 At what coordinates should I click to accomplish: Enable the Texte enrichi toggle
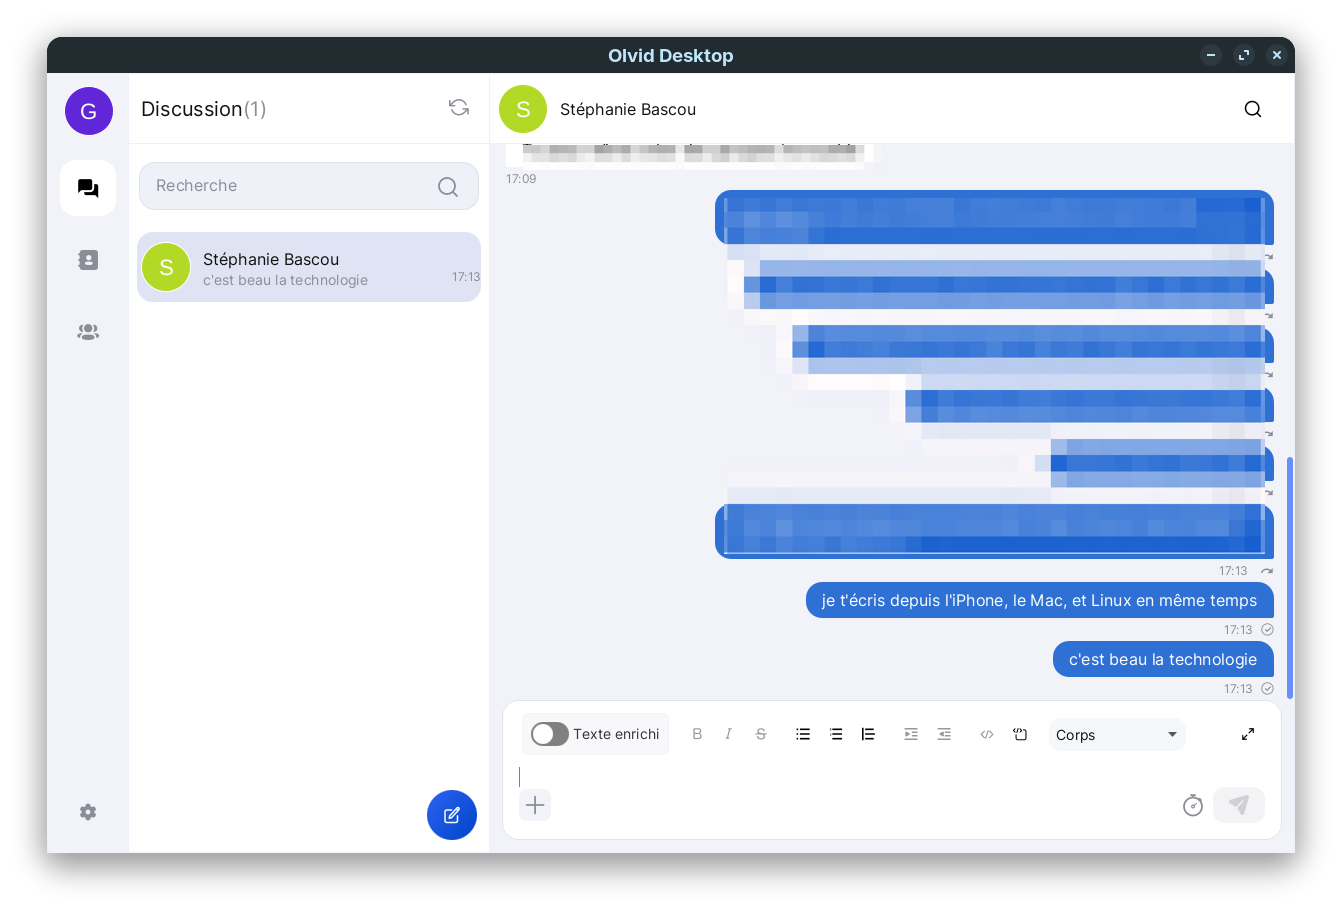pos(549,734)
